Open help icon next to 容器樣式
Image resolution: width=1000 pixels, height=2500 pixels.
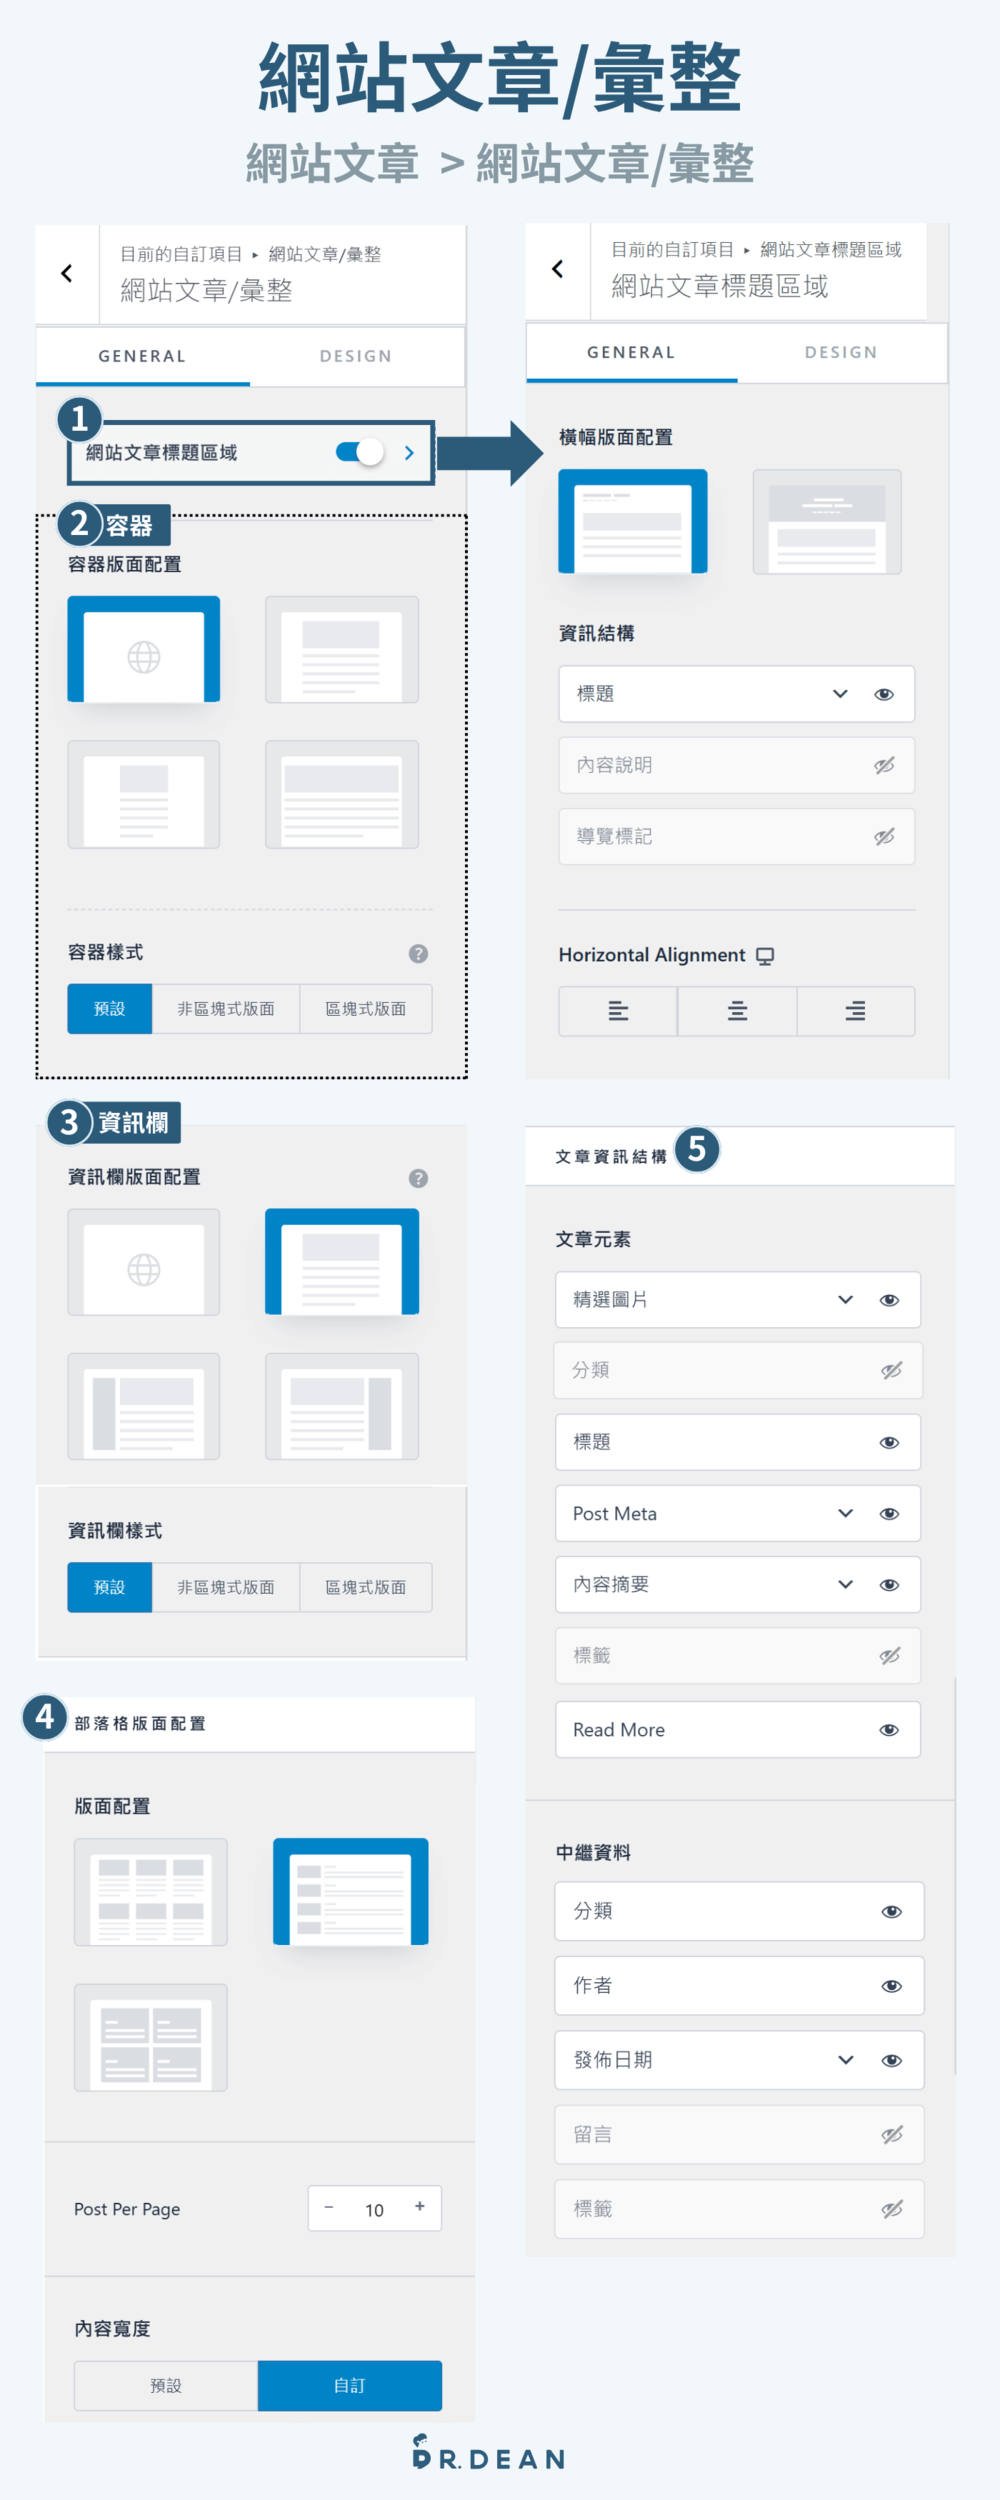pyautogui.click(x=418, y=953)
